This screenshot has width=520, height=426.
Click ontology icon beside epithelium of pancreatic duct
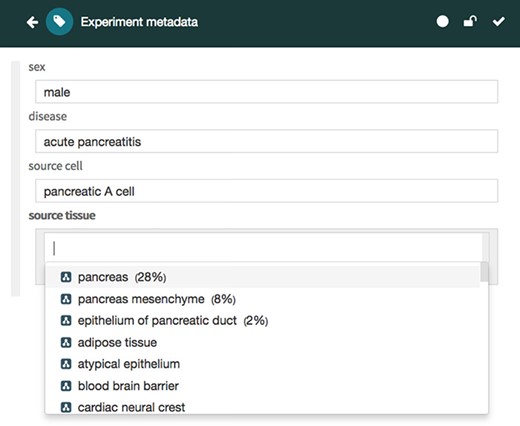click(x=66, y=321)
